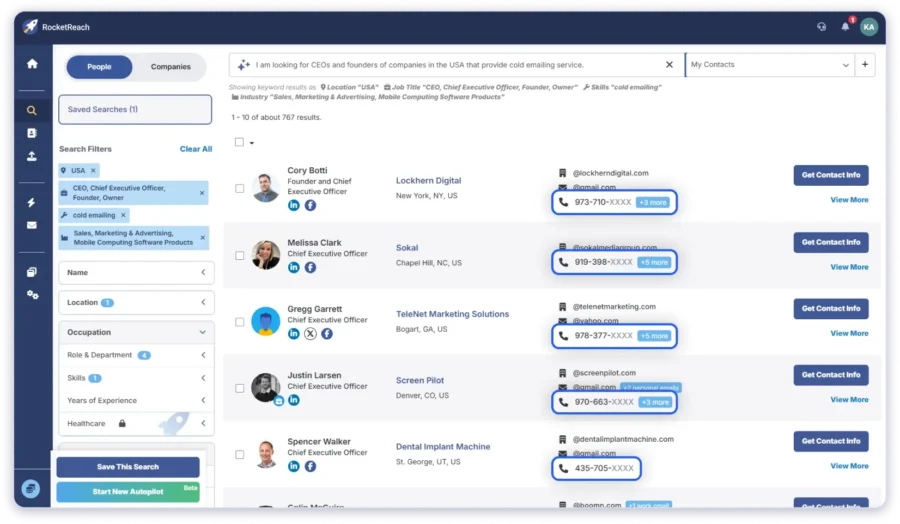Click +5 more phones for Melissa Clark
The height and width of the screenshot is (524, 900).
[654, 262]
